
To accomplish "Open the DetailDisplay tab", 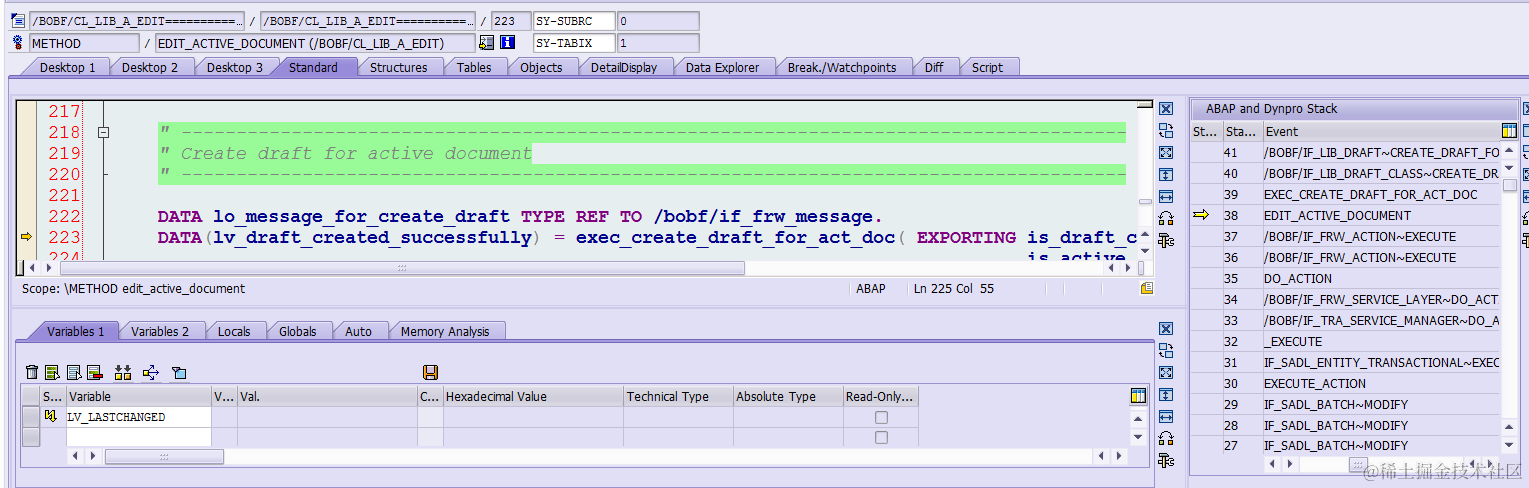I will (624, 67).
